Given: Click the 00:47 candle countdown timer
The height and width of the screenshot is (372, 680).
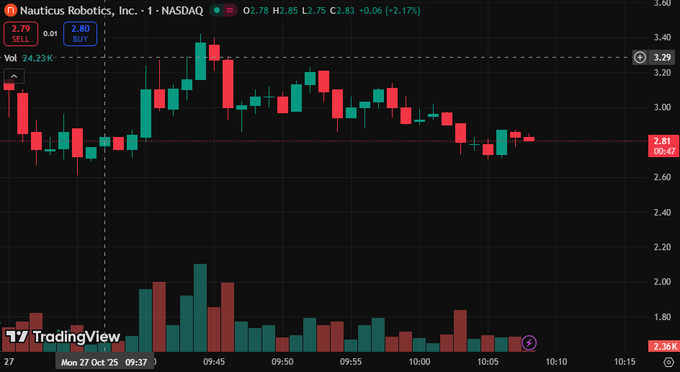Looking at the screenshot, I should point(664,151).
